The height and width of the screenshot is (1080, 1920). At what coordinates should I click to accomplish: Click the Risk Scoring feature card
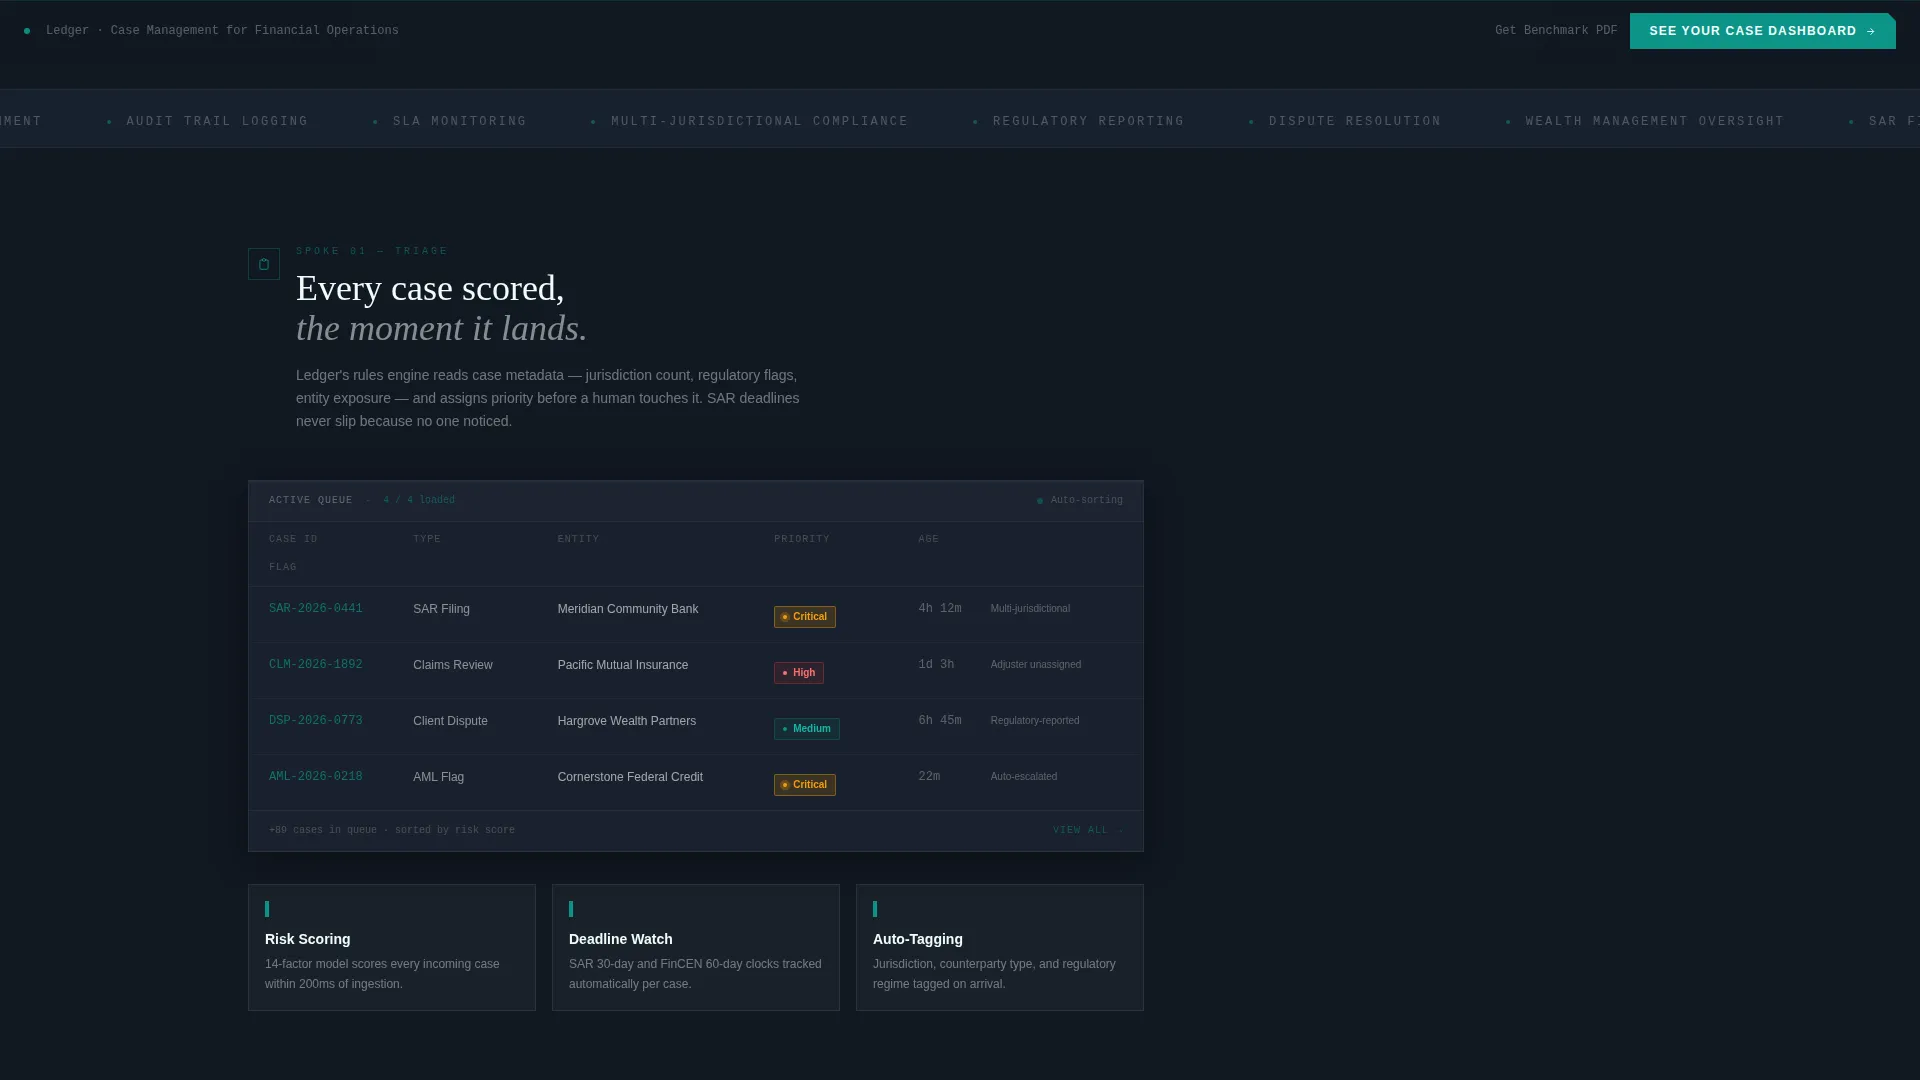(392, 948)
